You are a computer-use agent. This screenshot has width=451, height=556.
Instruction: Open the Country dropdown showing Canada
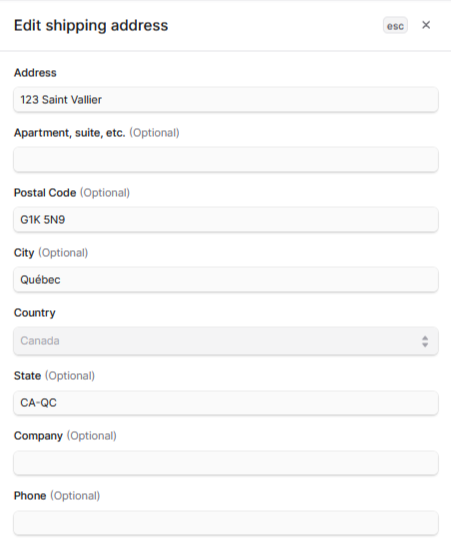click(226, 341)
